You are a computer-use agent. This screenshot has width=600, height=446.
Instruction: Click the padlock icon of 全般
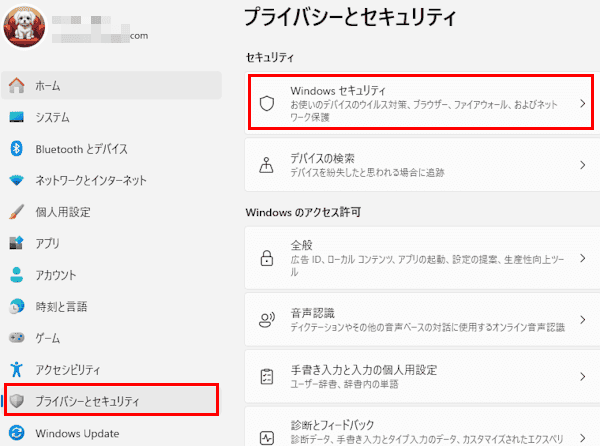click(x=267, y=258)
